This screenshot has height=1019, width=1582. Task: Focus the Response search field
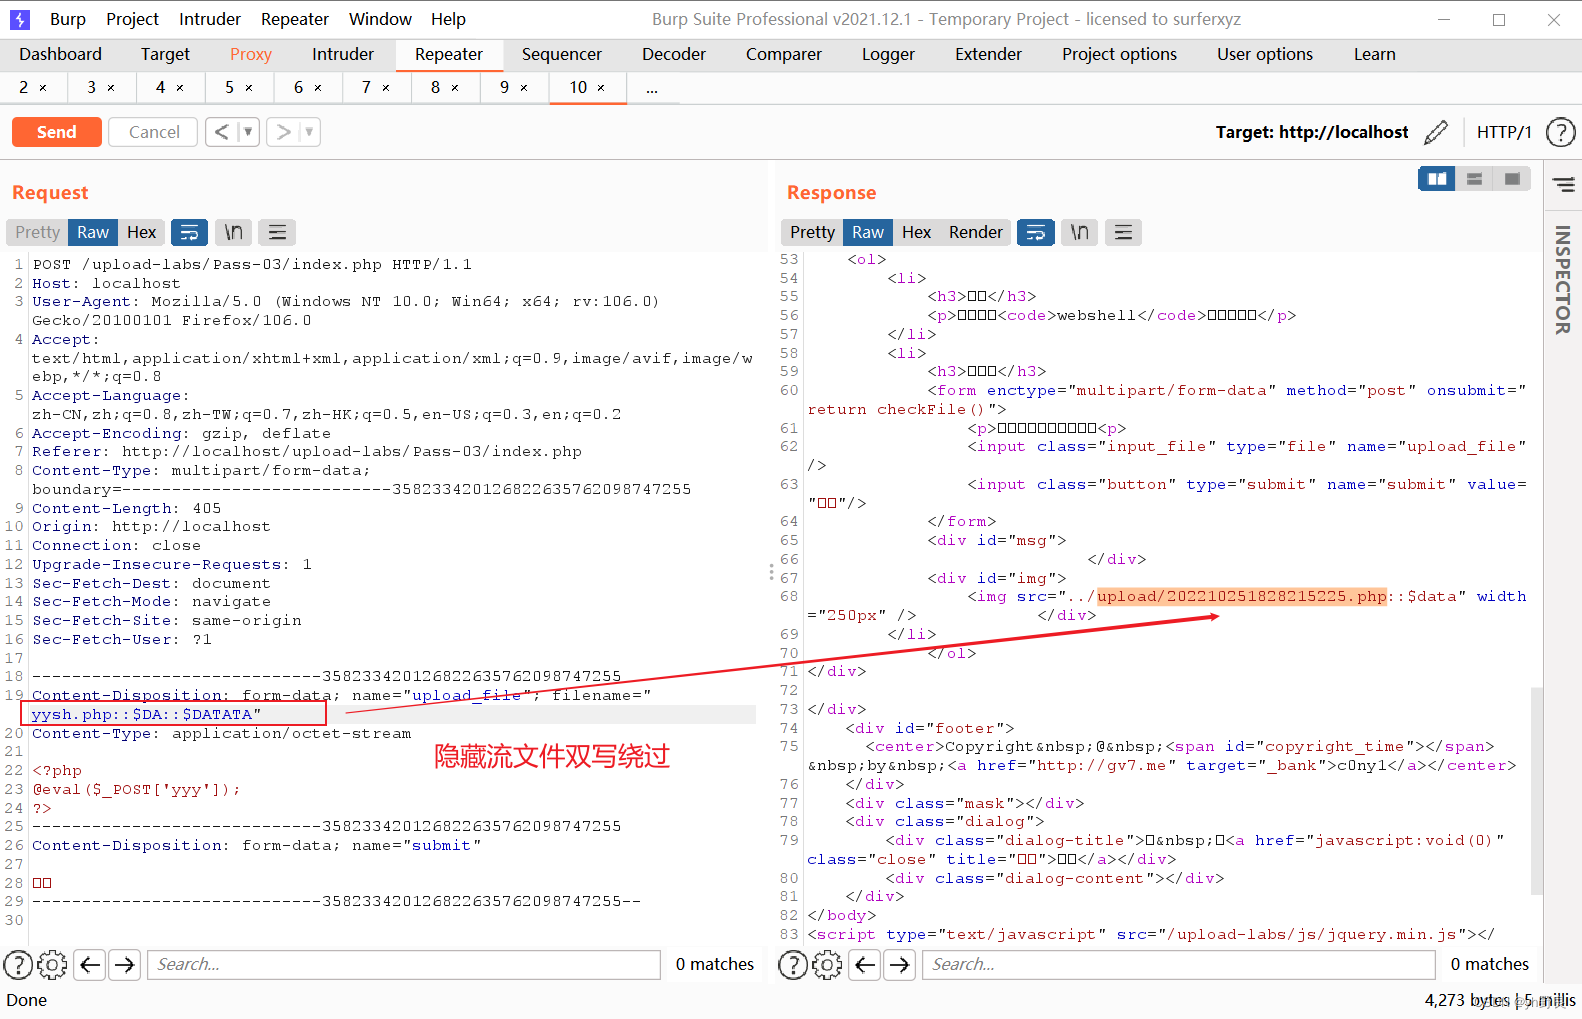[x=1179, y=965]
